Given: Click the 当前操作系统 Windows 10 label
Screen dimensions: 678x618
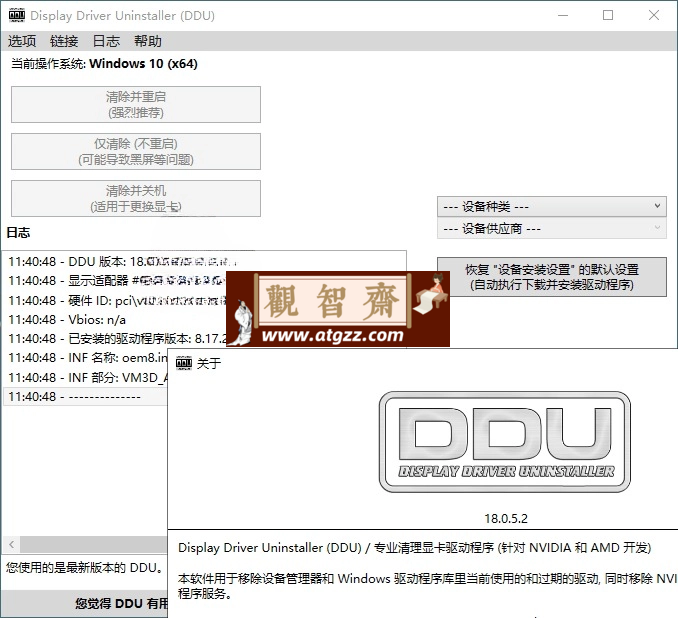Looking at the screenshot, I should (104, 64).
